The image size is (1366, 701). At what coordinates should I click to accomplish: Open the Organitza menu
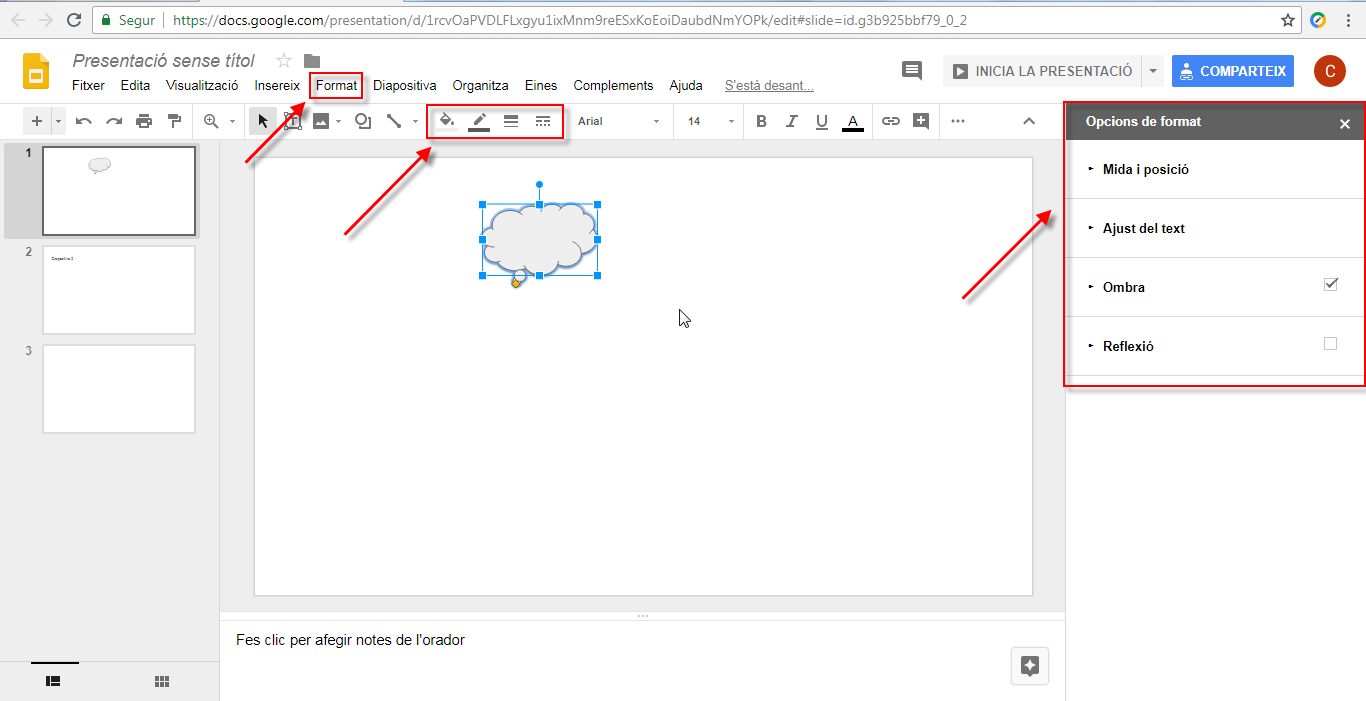(480, 86)
